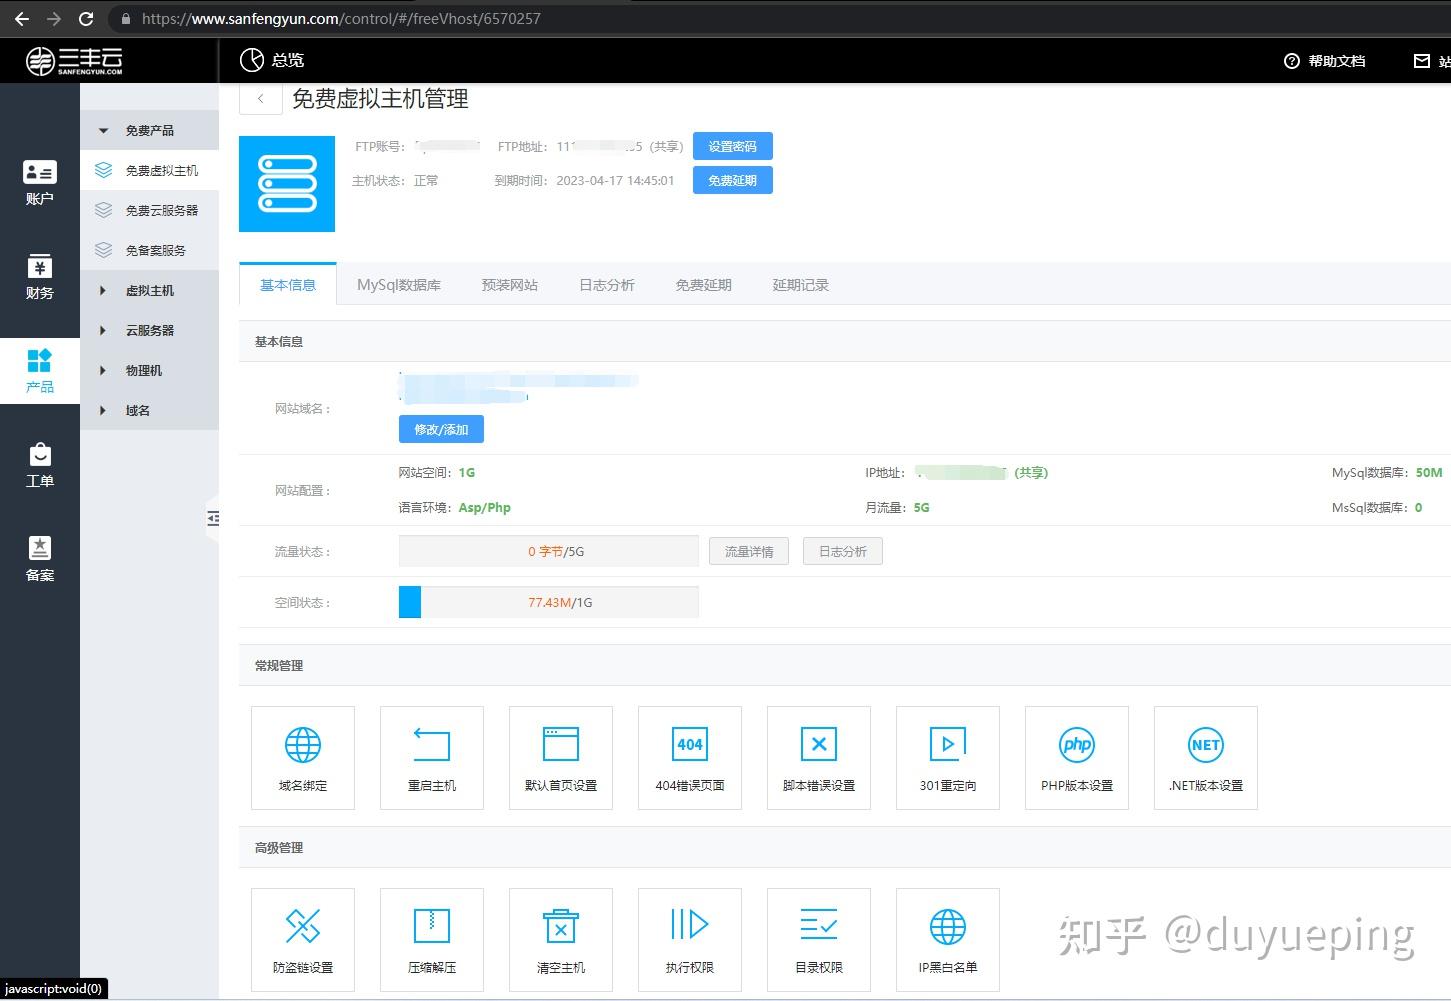Click the 修改/添加 domain button
This screenshot has width=1451, height=1001.
441,429
